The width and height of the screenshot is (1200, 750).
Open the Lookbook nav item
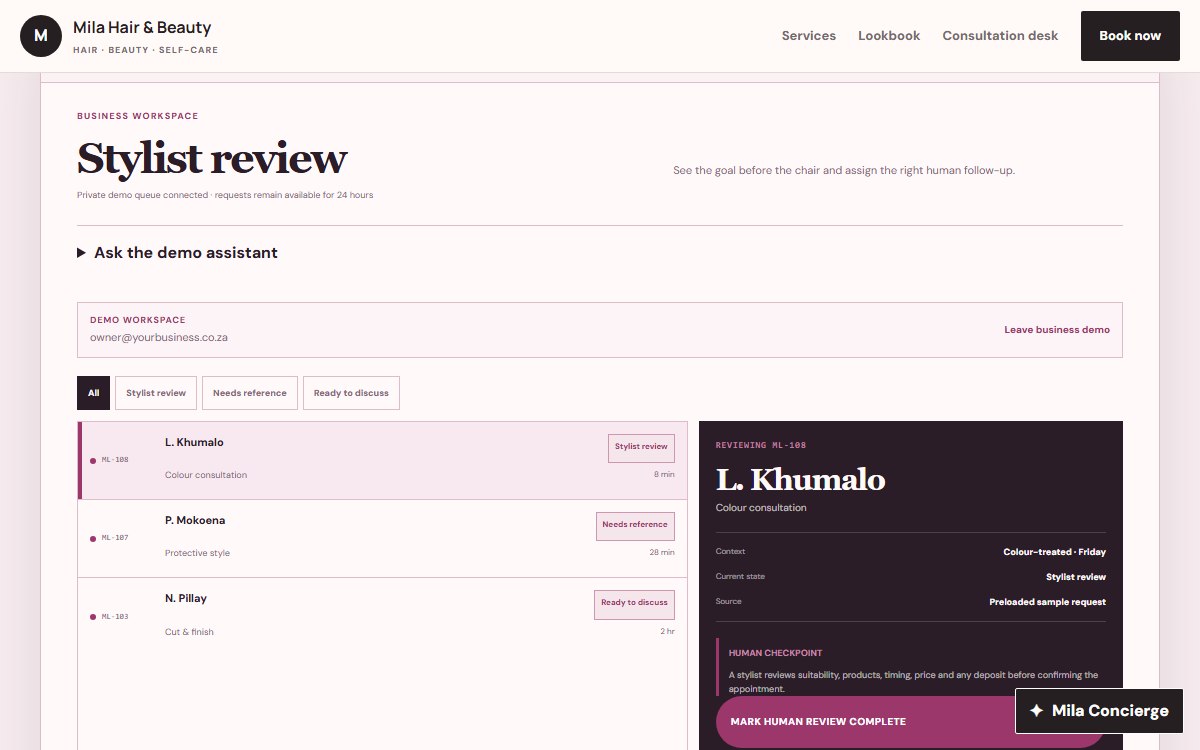(x=889, y=36)
